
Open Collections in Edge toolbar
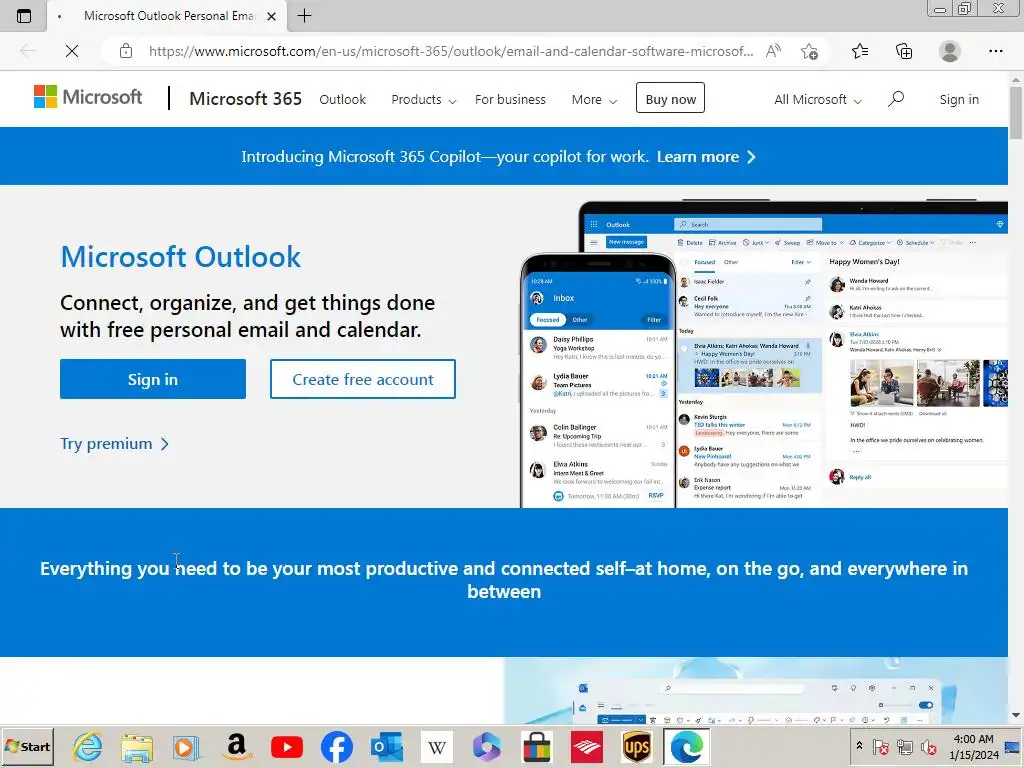[x=904, y=51]
